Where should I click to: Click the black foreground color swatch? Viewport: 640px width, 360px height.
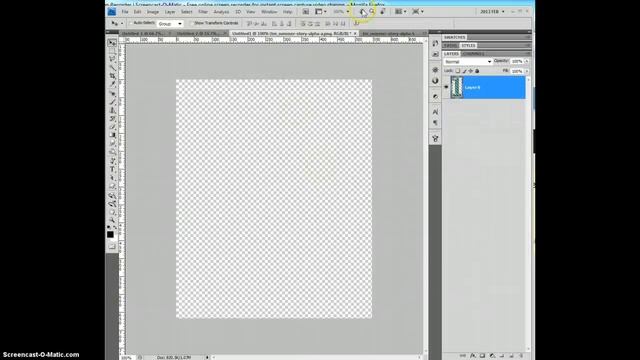[x=110, y=234]
